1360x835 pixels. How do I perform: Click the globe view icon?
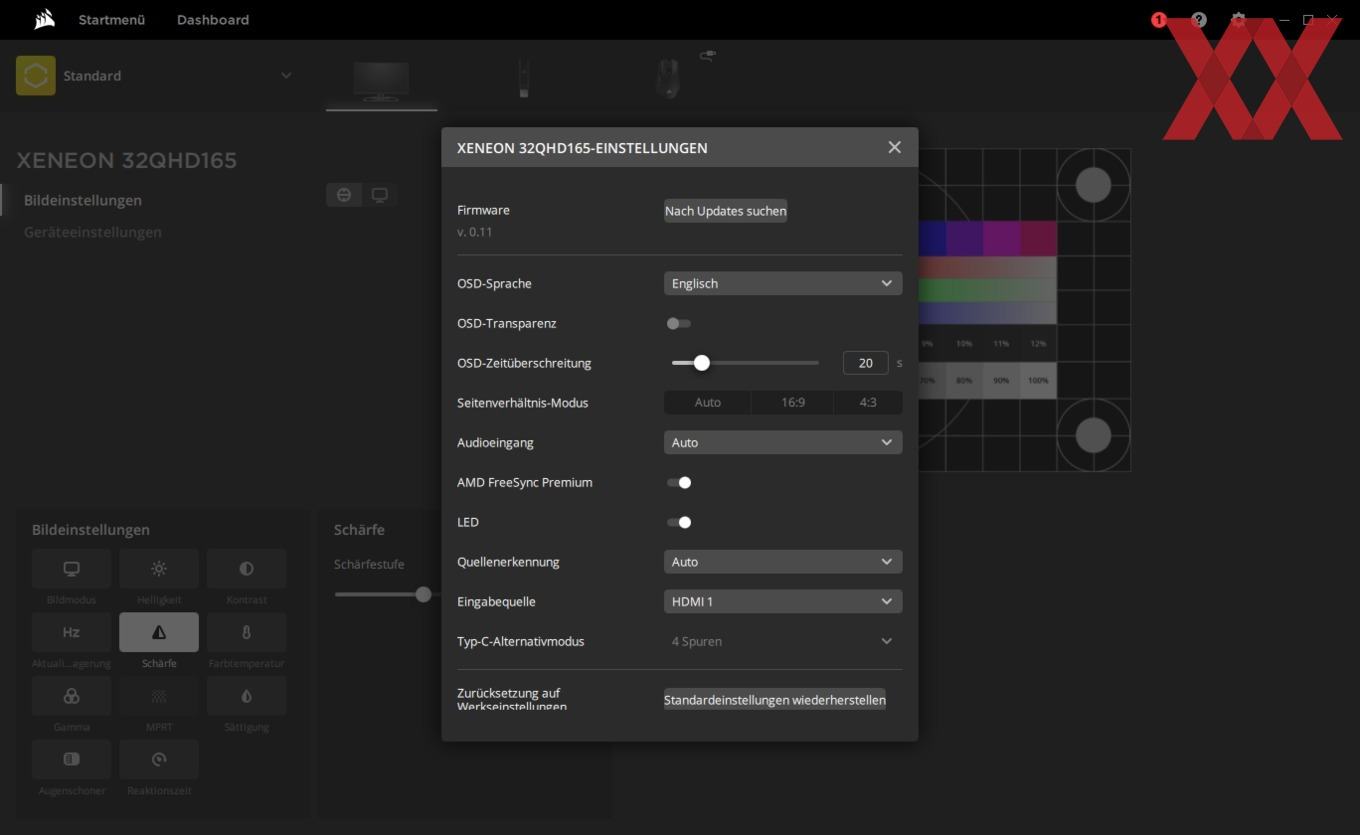tap(344, 195)
